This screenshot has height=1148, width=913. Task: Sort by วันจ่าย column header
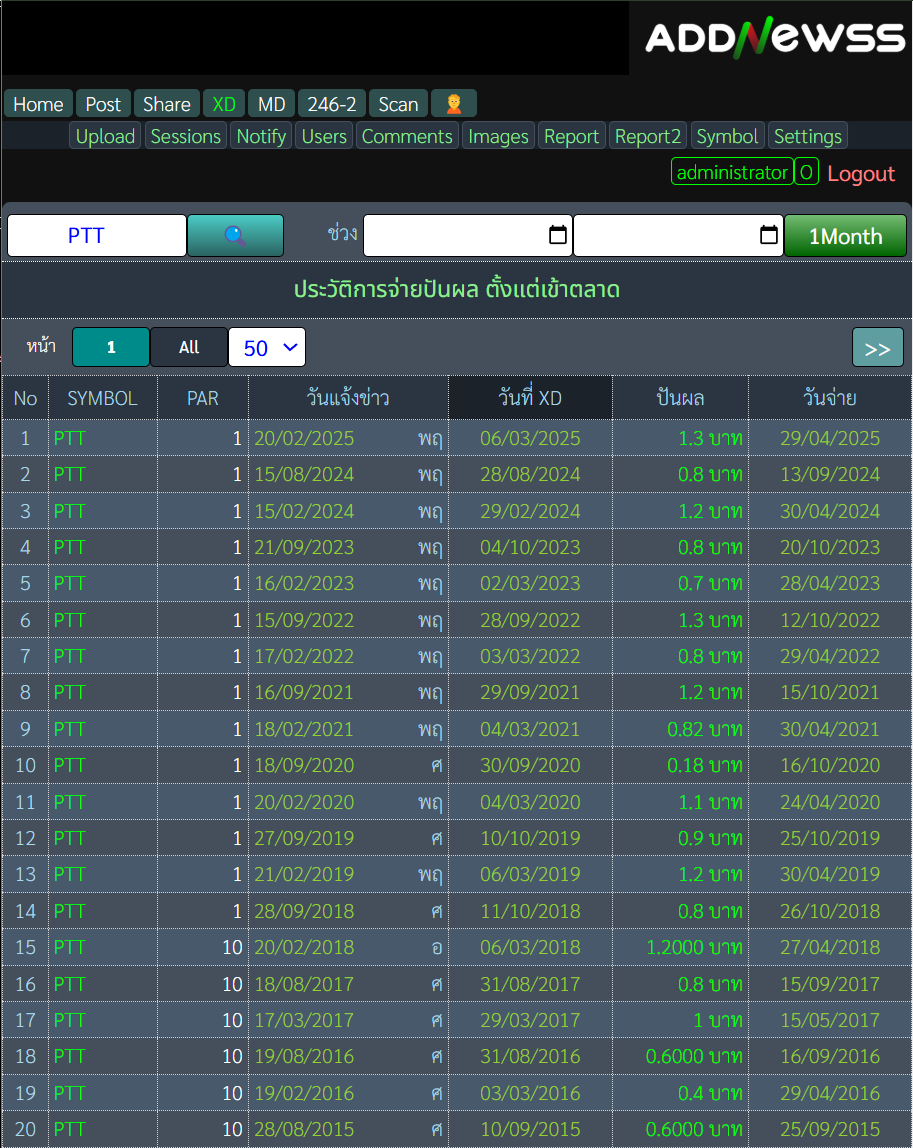tap(830, 398)
